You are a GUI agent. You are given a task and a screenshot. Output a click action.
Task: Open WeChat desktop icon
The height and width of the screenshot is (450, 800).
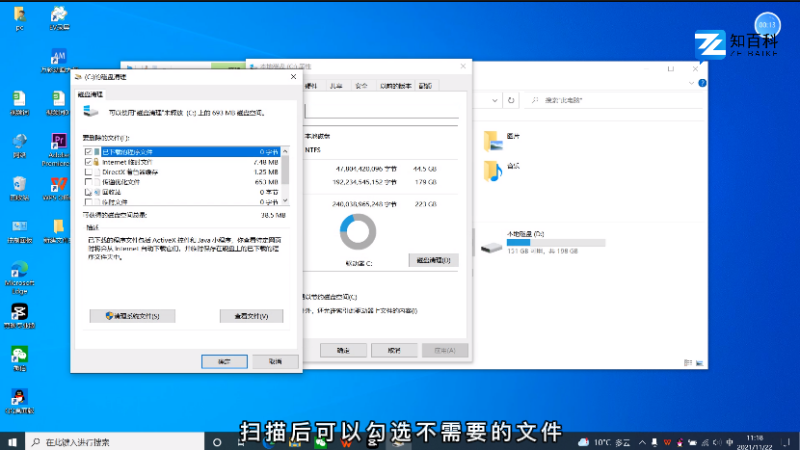(19, 355)
